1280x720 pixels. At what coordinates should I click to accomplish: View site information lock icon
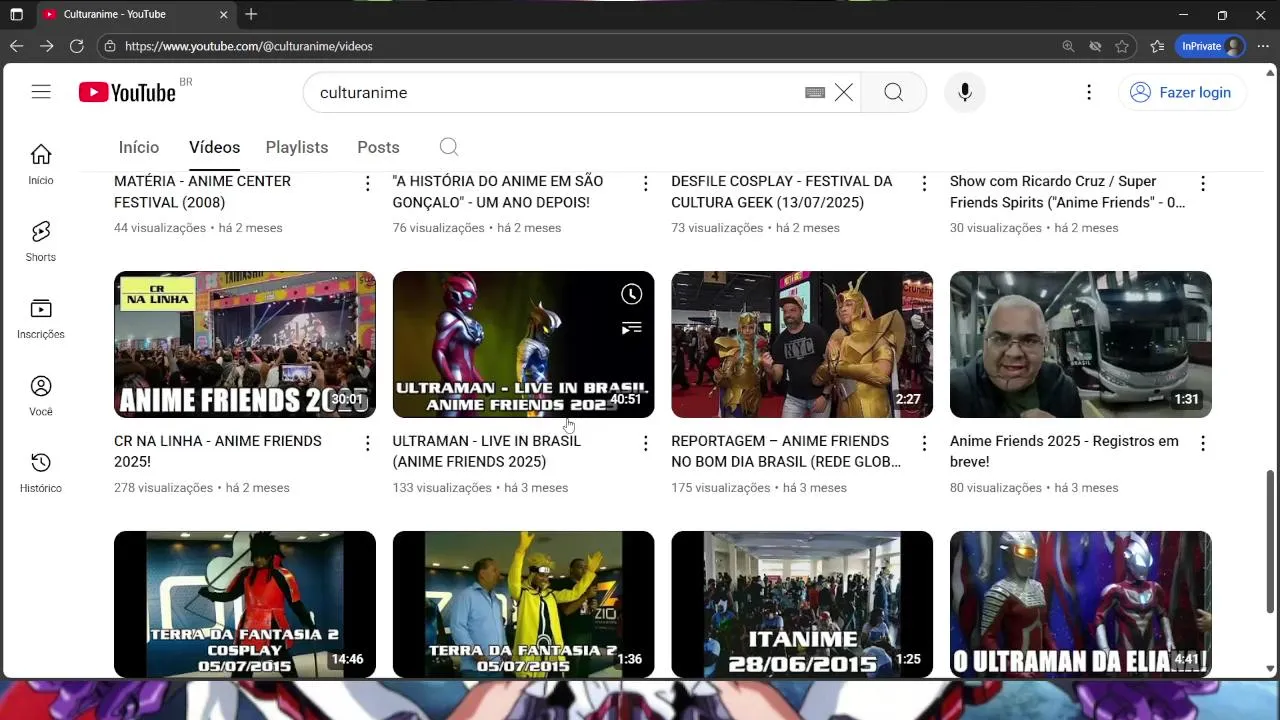tap(110, 46)
